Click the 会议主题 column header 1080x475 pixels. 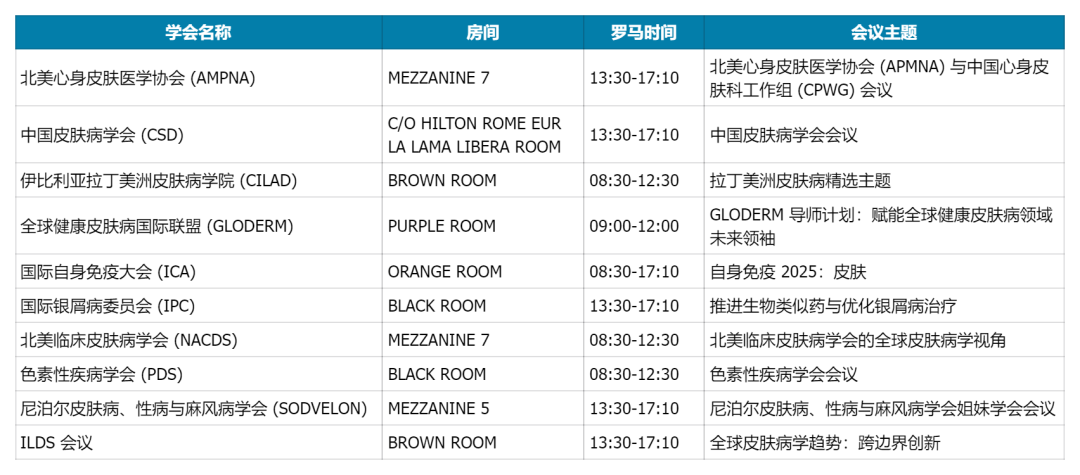884,32
